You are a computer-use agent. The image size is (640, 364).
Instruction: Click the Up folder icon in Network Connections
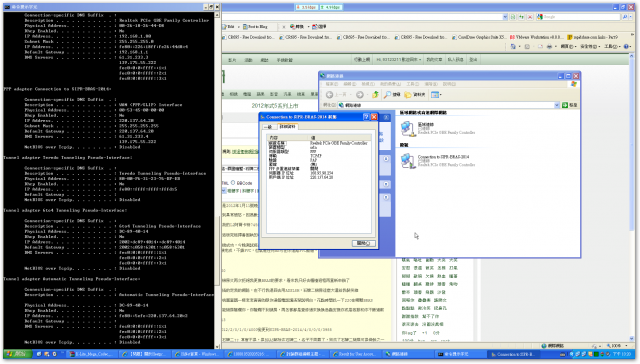click(x=375, y=94)
